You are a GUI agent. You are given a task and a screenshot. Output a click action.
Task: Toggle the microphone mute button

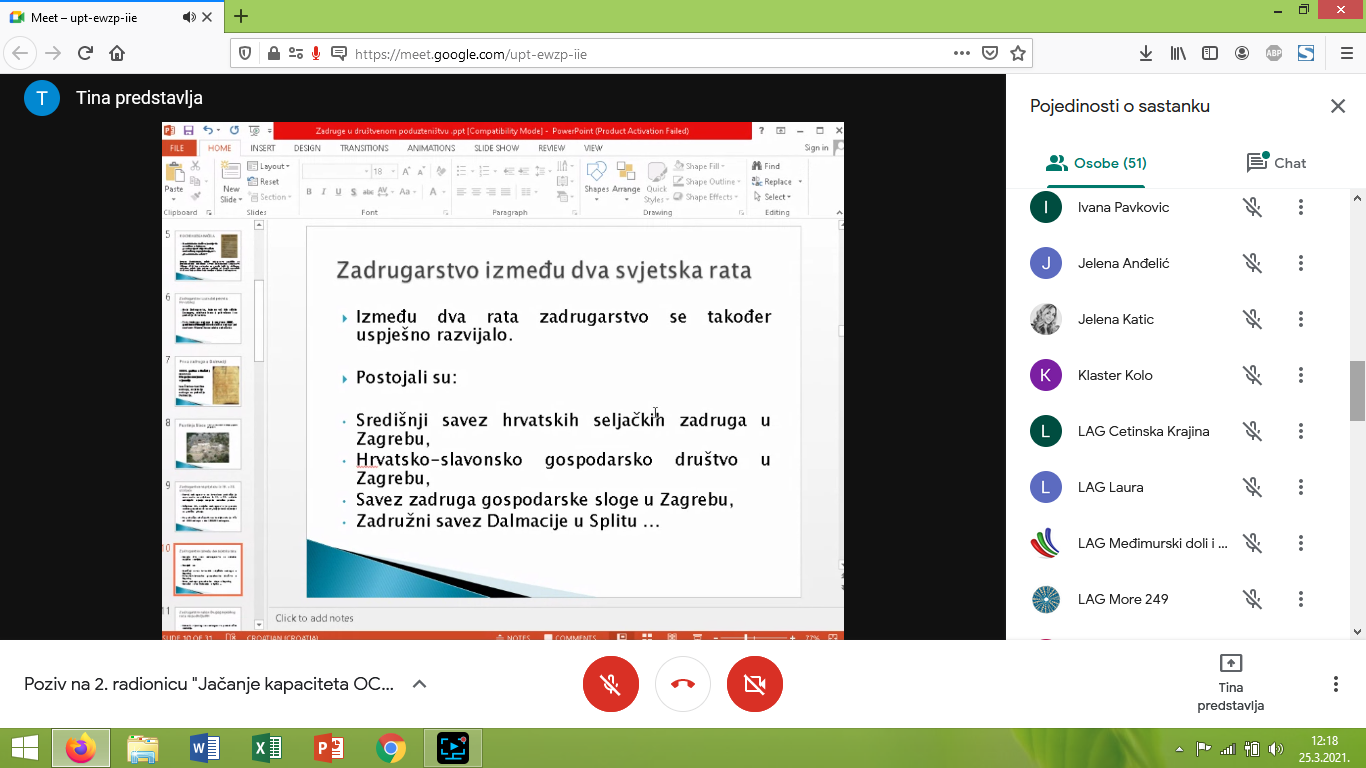coord(610,684)
